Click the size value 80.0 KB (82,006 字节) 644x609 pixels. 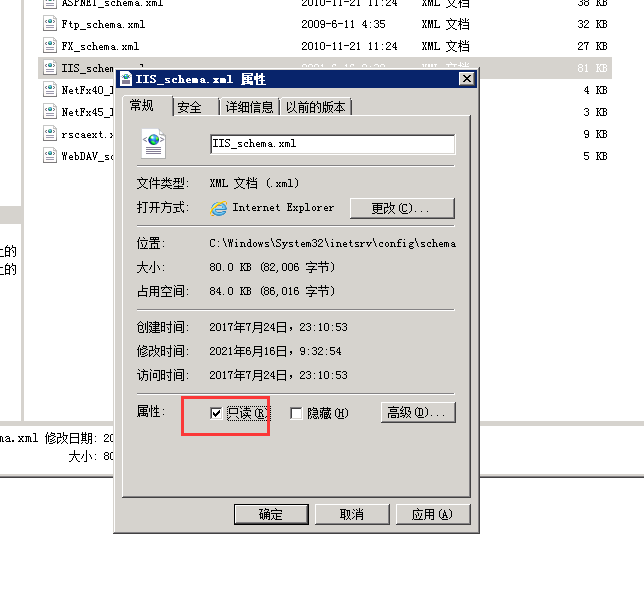(x=272, y=267)
